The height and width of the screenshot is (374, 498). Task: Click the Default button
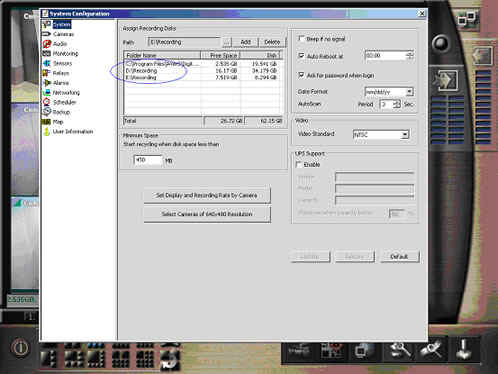coord(399,257)
